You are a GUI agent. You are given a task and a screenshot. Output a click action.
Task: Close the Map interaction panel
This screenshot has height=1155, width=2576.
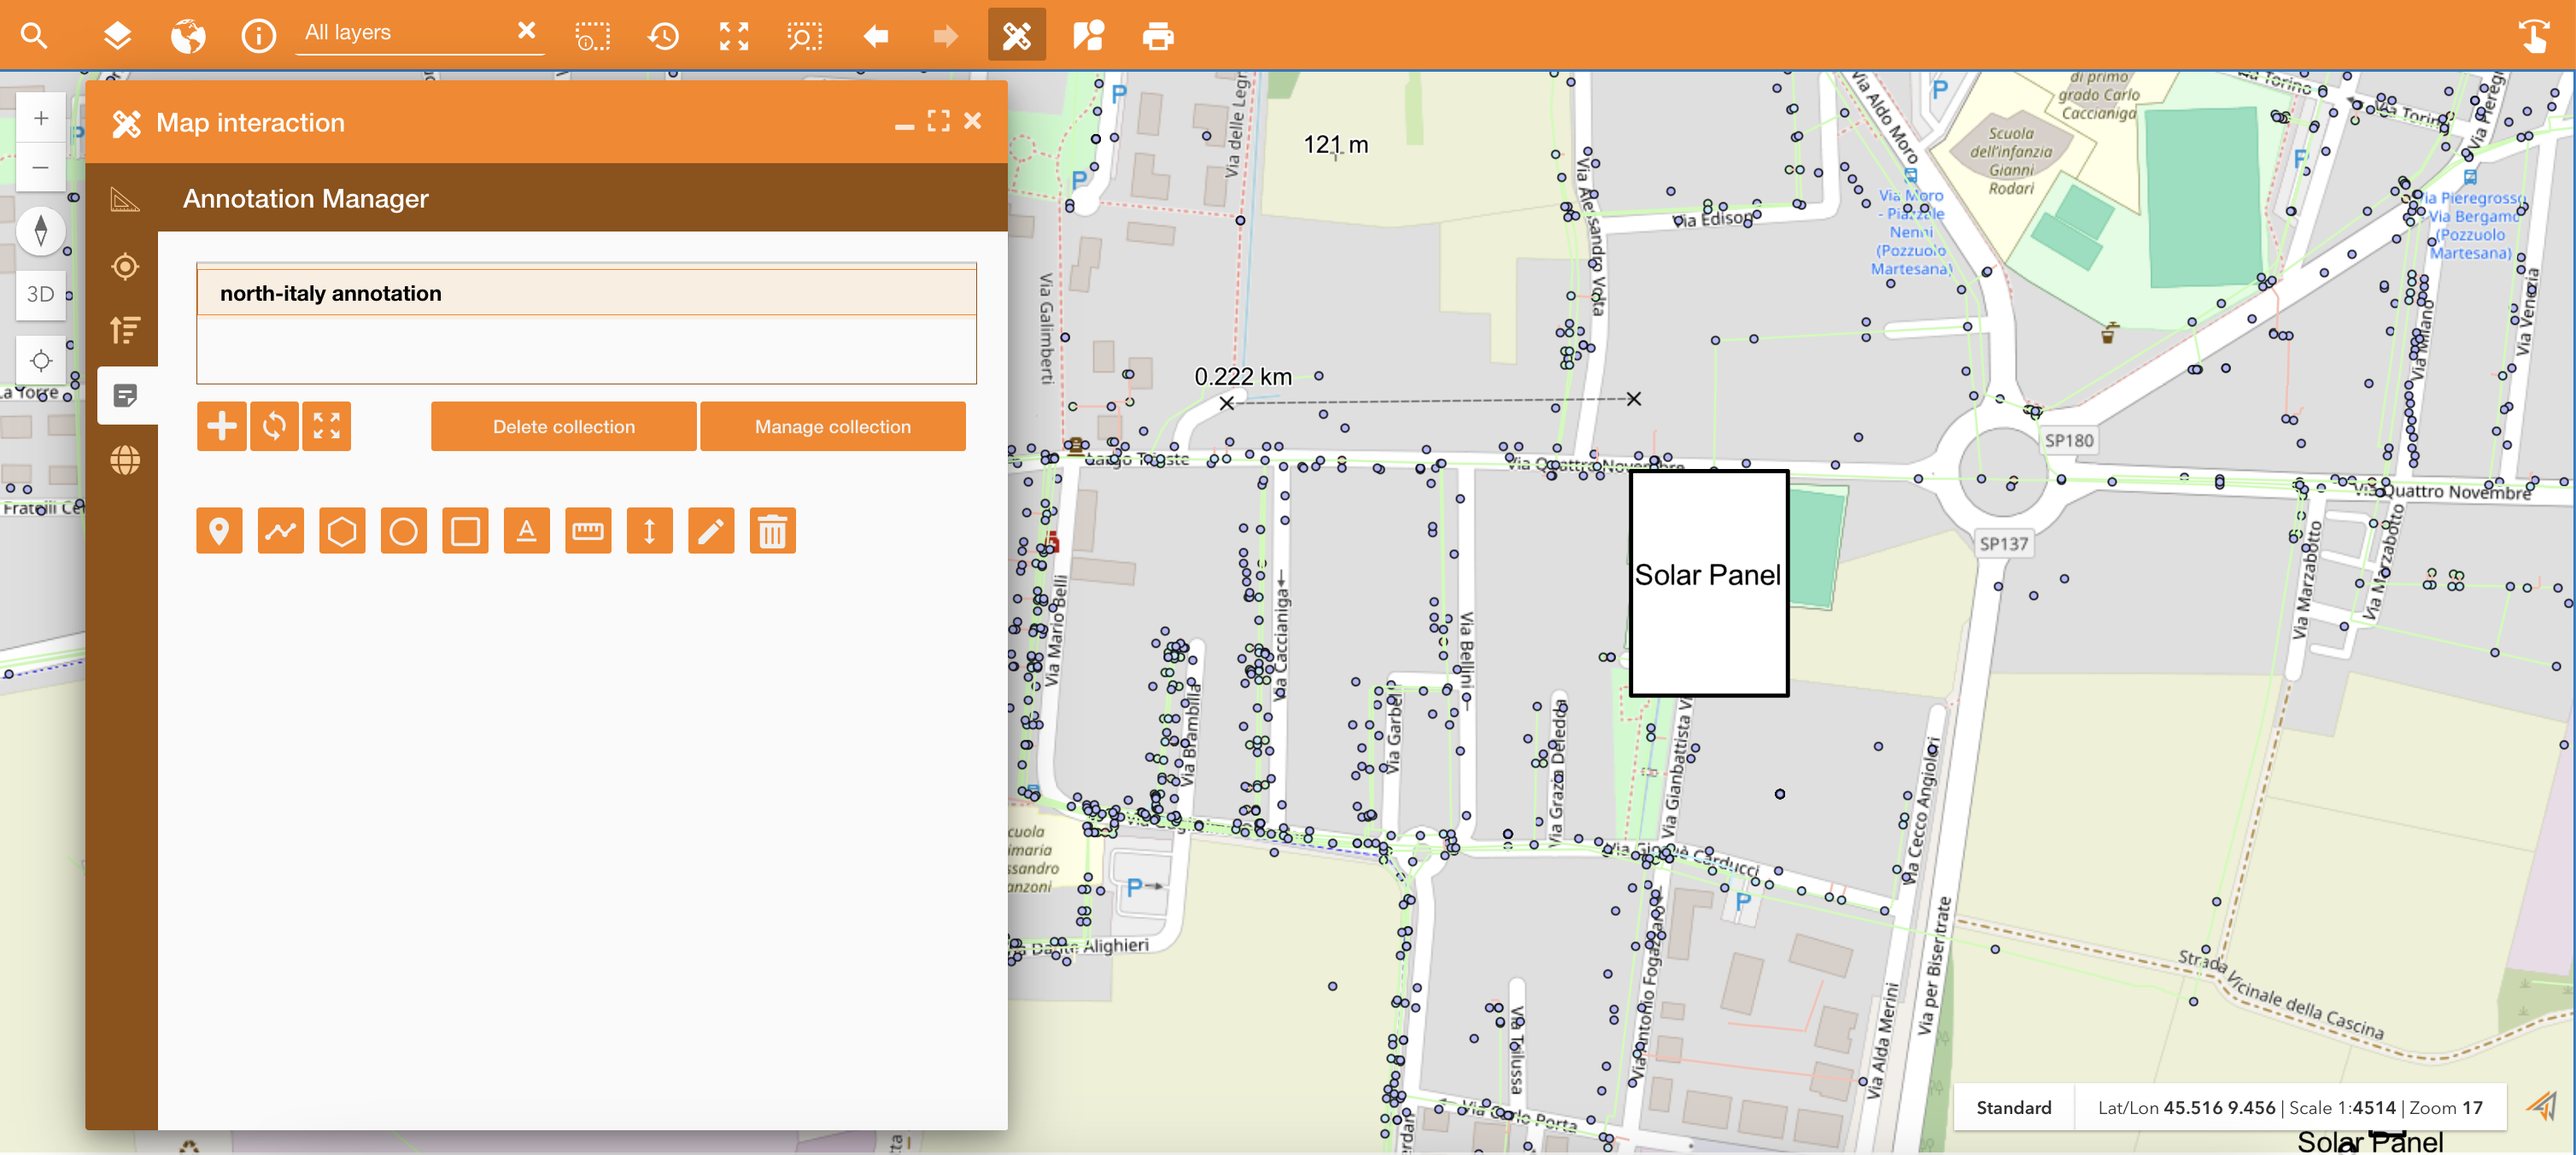(x=972, y=121)
